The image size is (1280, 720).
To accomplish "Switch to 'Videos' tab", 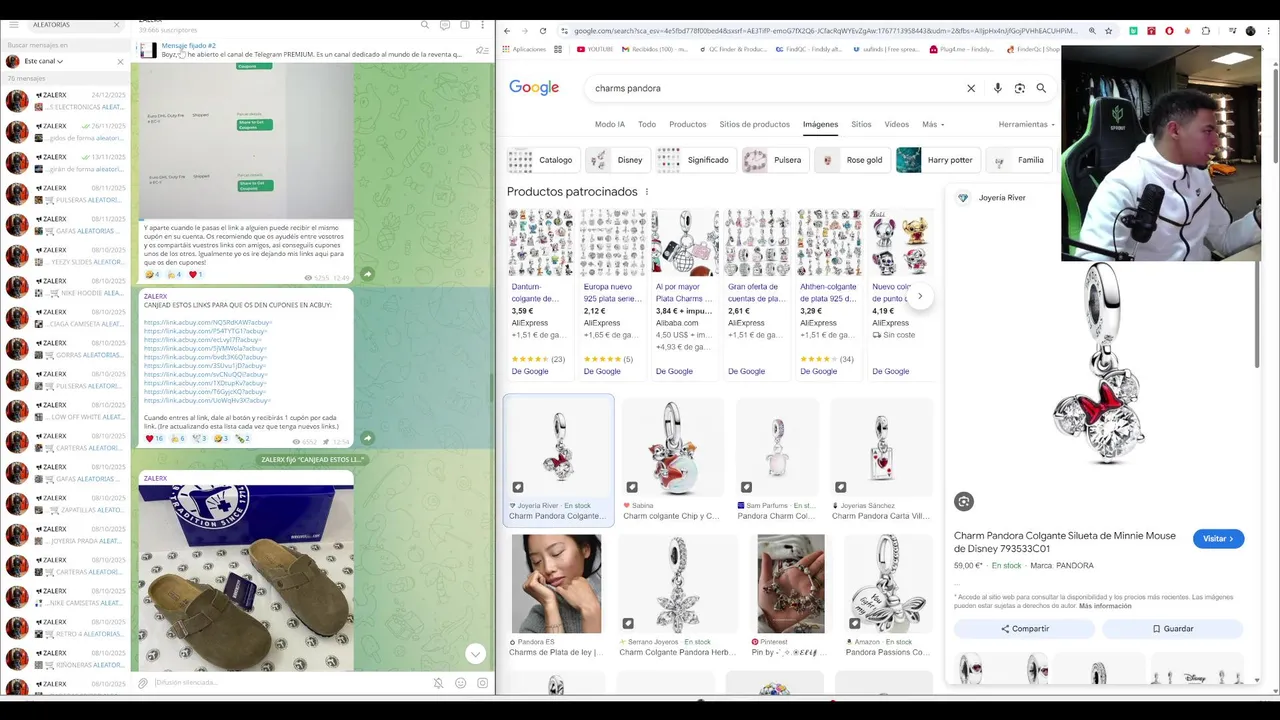I will point(897,124).
